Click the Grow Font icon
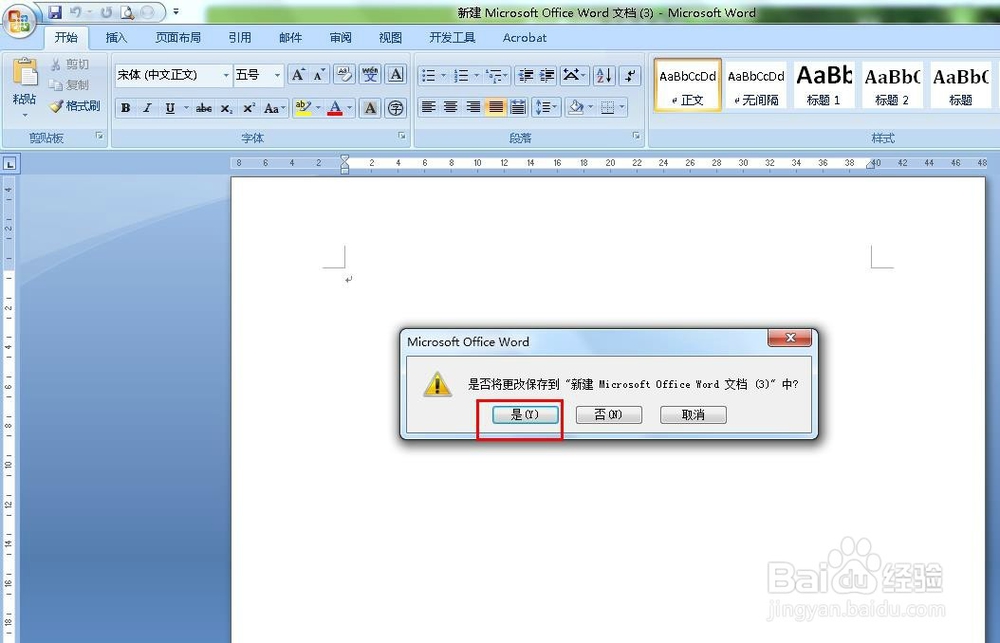Screen dimensions: 1000x643 pos(298,75)
